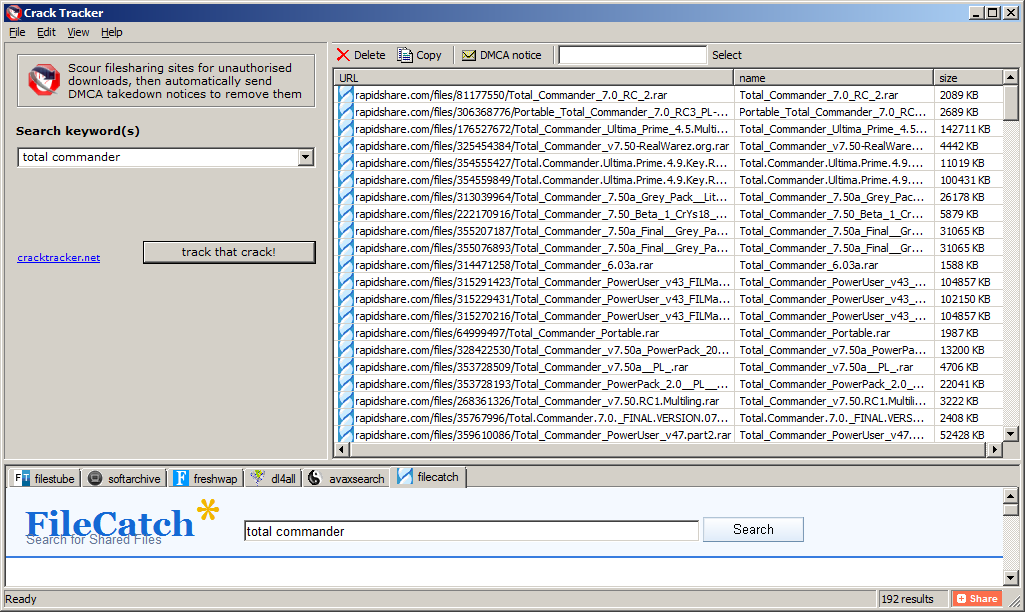Click the freshwap tab icon

tap(181, 478)
